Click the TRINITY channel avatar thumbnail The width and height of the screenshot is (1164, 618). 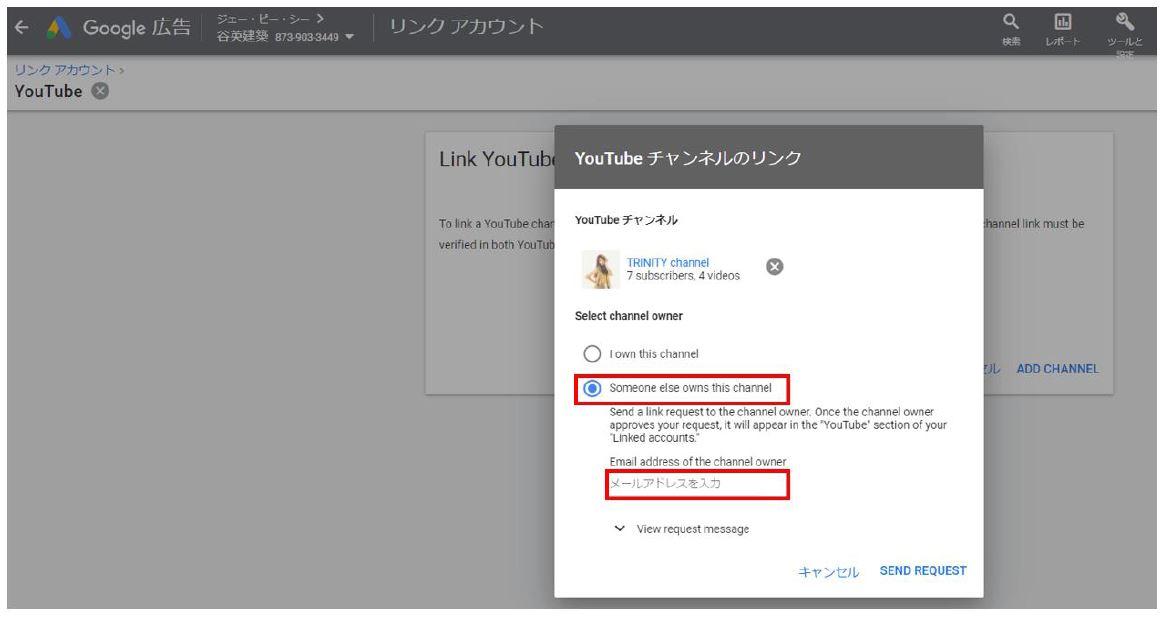click(601, 270)
